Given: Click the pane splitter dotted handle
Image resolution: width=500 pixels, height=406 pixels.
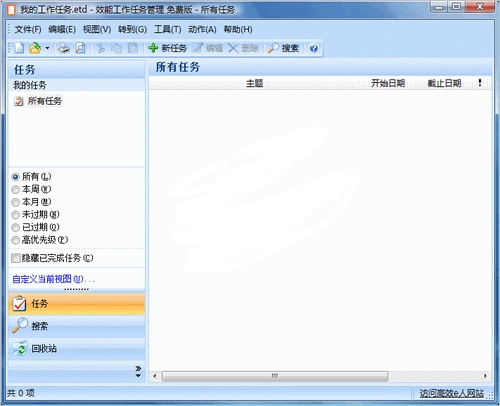Looking at the screenshot, I should [76, 289].
